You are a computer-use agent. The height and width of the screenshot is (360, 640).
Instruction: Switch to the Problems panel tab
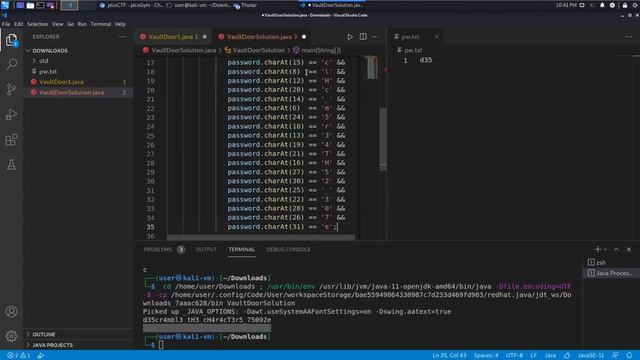coord(164,249)
